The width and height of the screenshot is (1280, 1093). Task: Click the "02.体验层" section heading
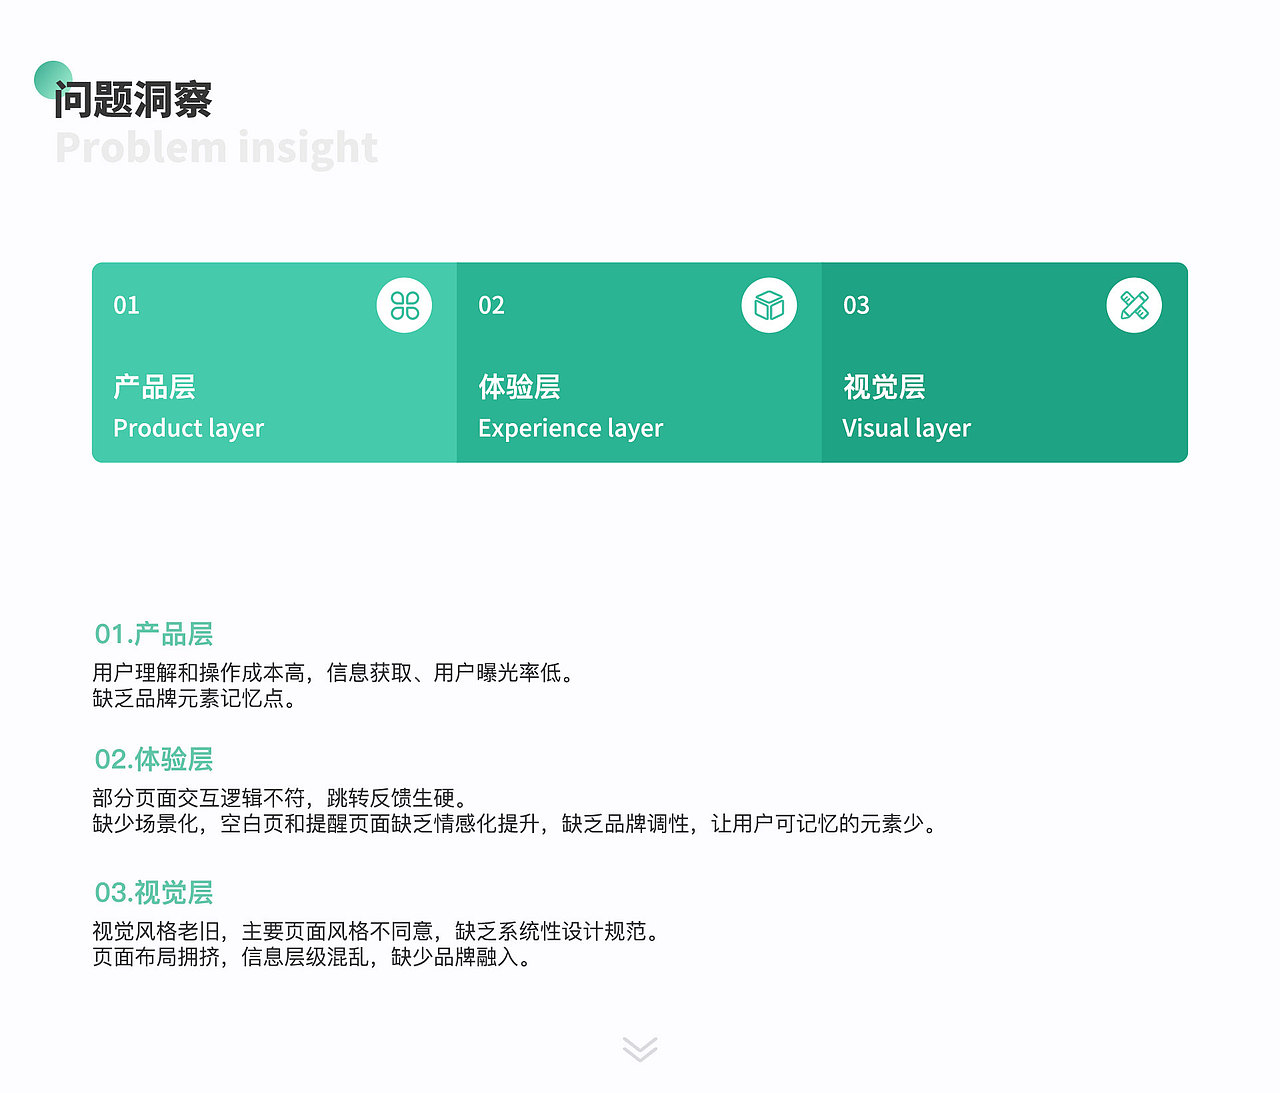pos(153,759)
